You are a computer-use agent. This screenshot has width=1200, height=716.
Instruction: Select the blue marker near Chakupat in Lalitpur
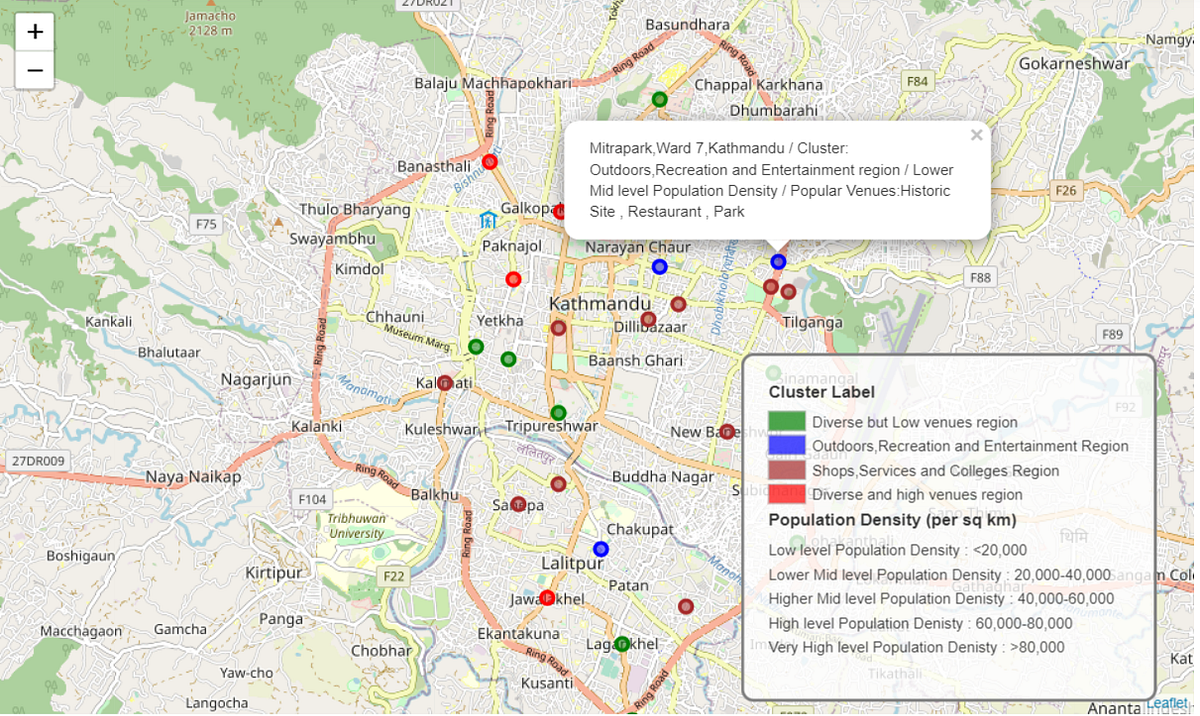click(600, 548)
